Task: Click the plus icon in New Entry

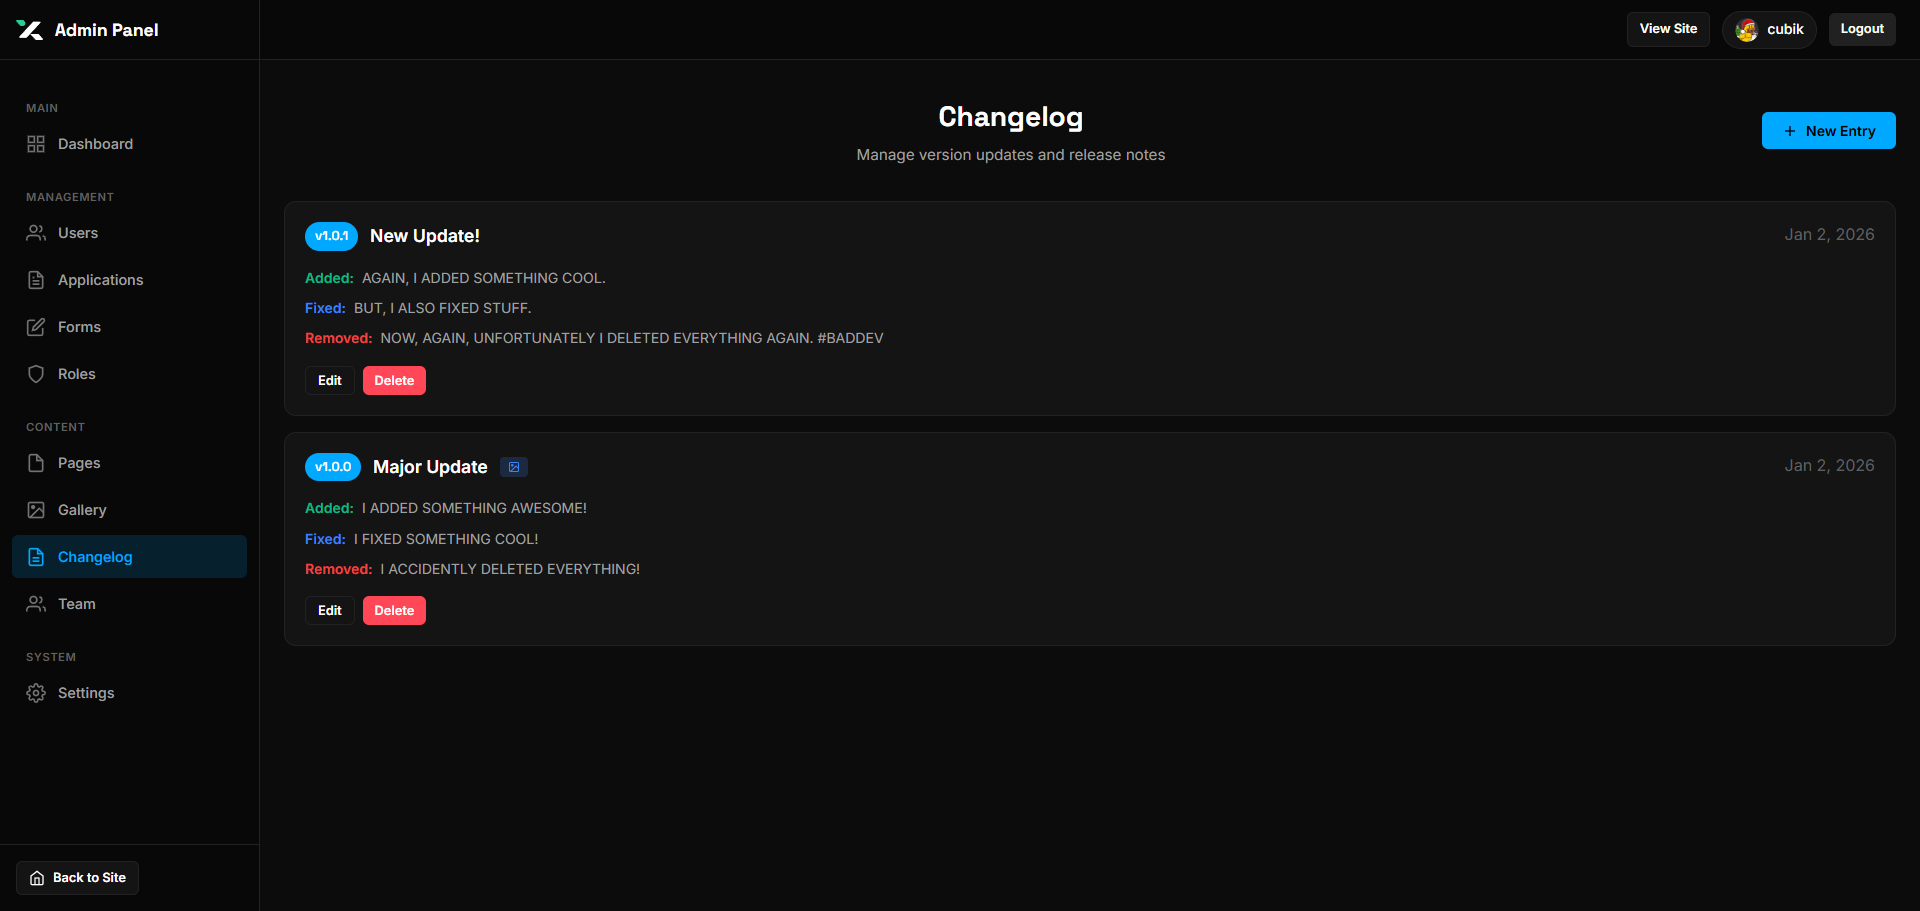Action: pyautogui.click(x=1790, y=131)
